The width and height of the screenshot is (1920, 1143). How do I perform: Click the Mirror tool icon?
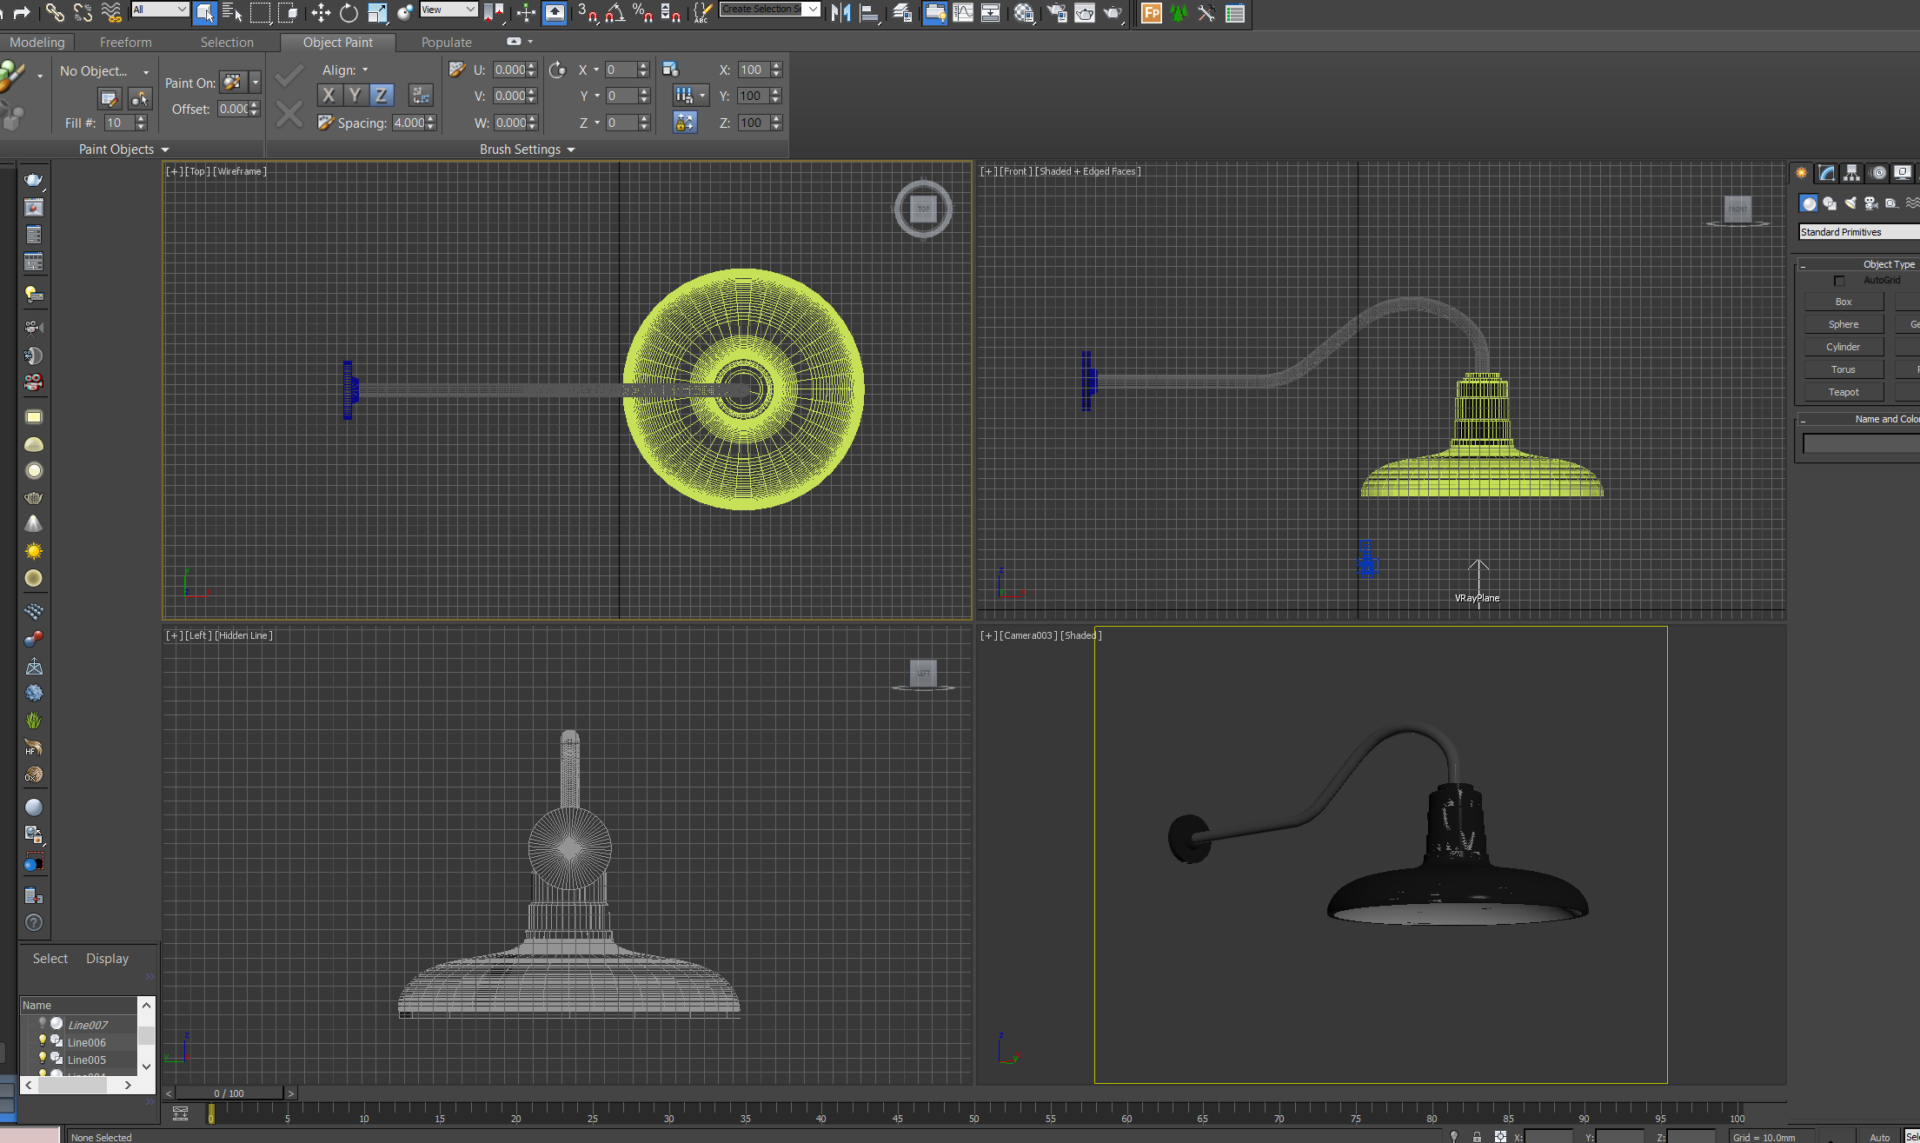click(x=840, y=13)
